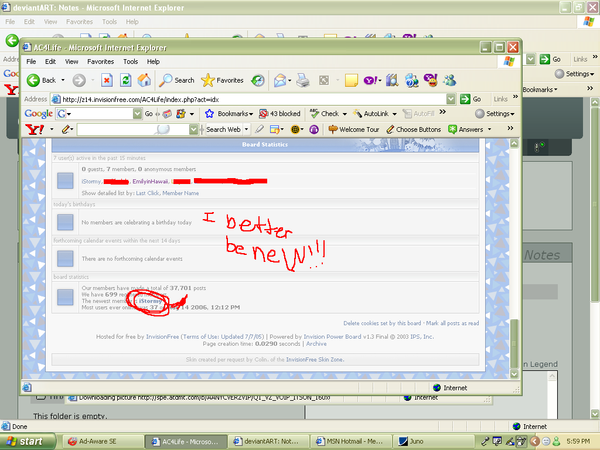Click AC4Life page scrollbar down arrow
600x450 pixels.
tap(514, 374)
